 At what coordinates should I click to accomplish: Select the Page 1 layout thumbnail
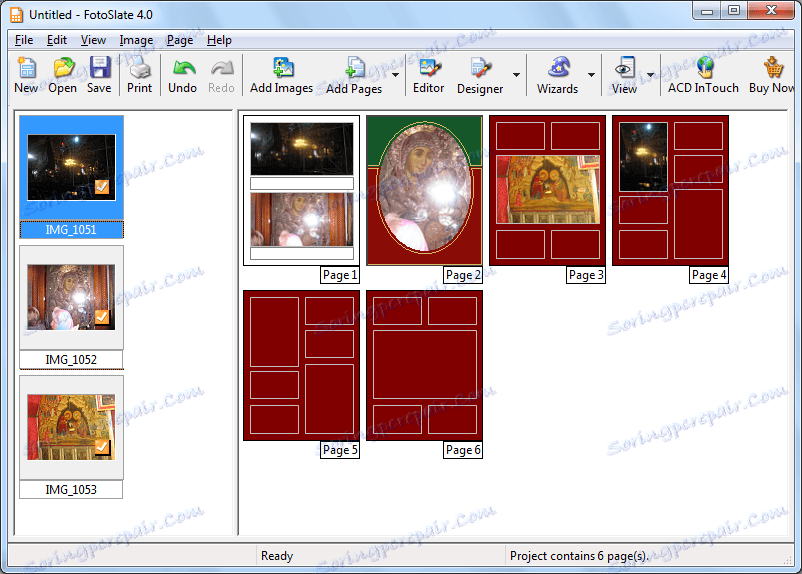[x=301, y=190]
